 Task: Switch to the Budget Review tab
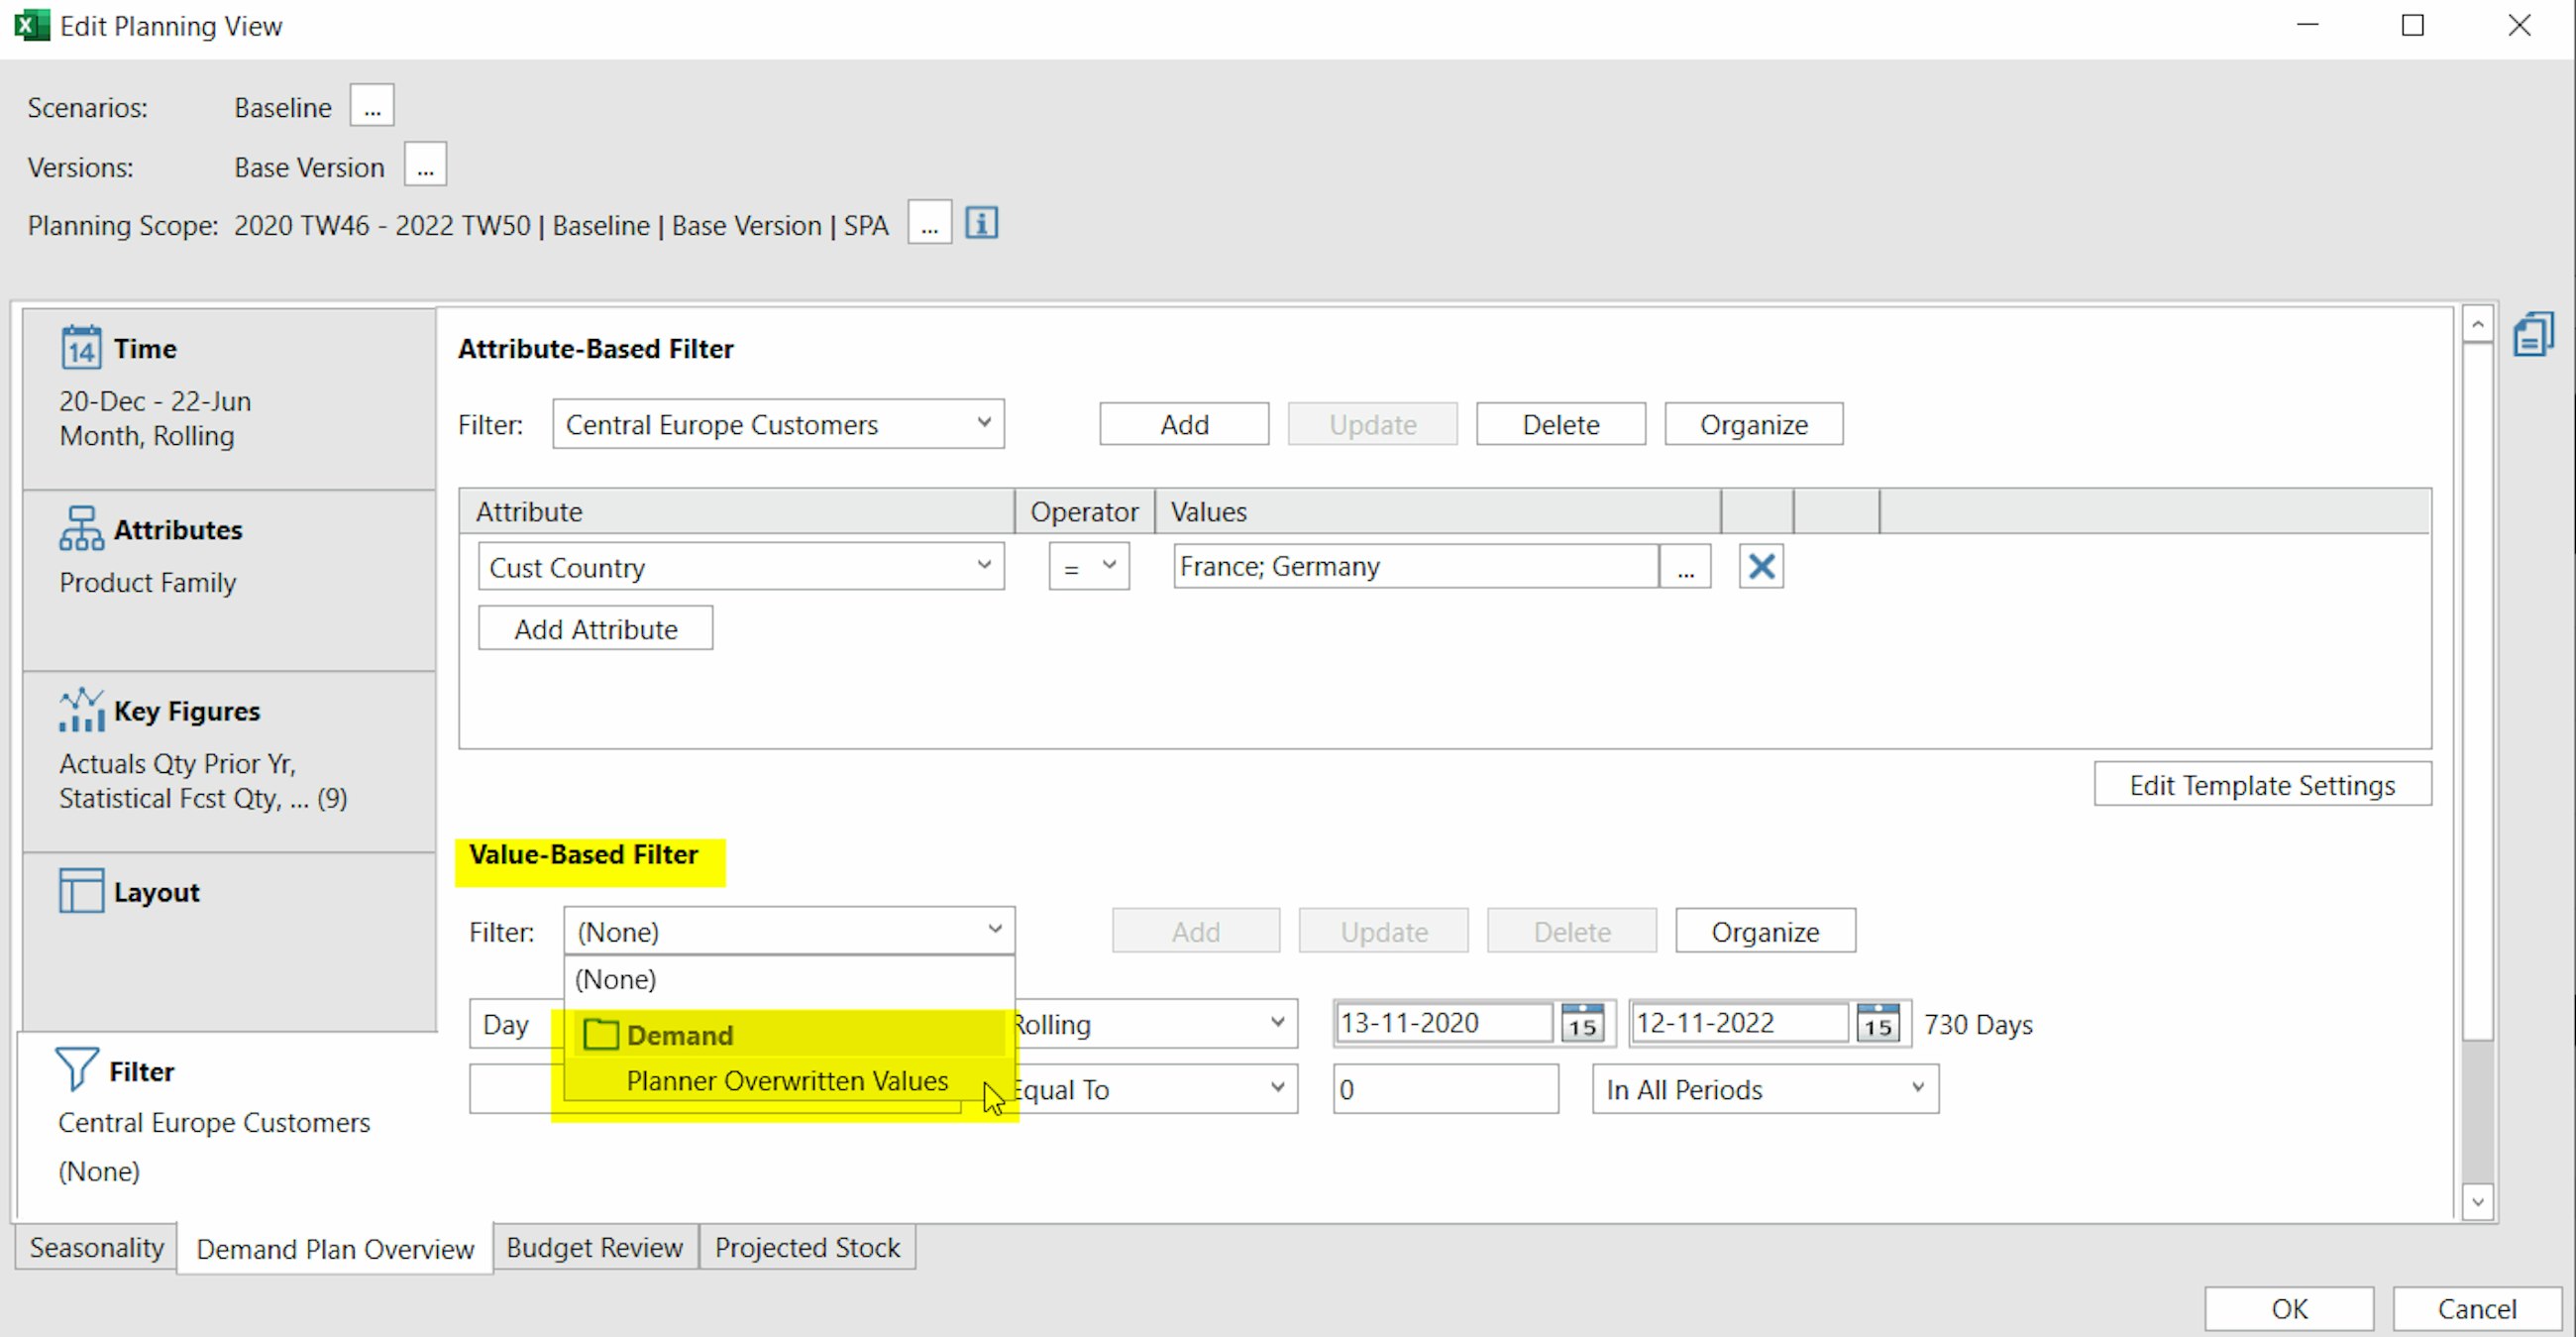click(594, 1247)
